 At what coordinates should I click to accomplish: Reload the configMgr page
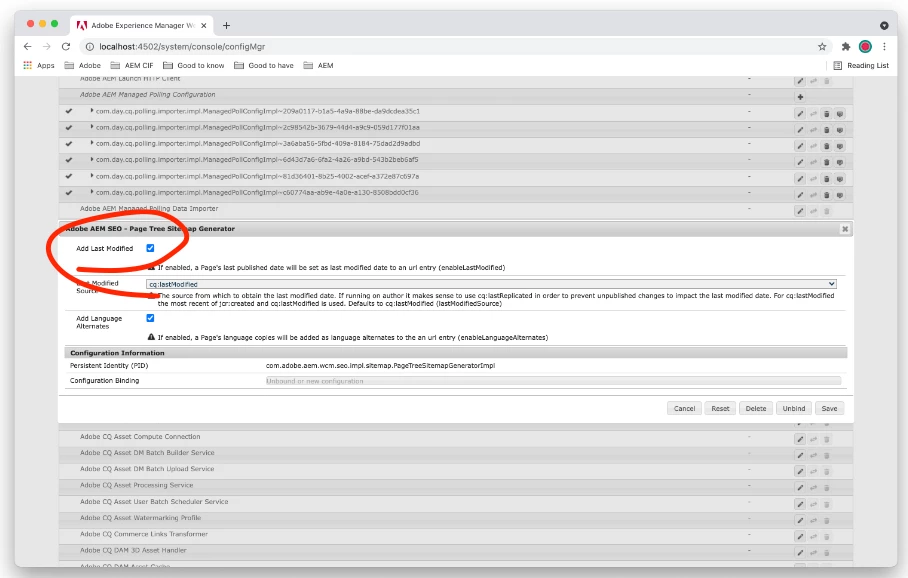point(66,46)
